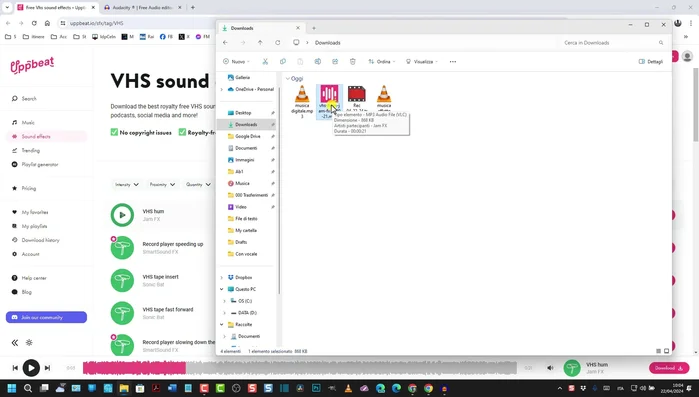The image size is (699, 397).
Task: Switch to Free VHS sound effects browser tab
Action: (x=56, y=8)
